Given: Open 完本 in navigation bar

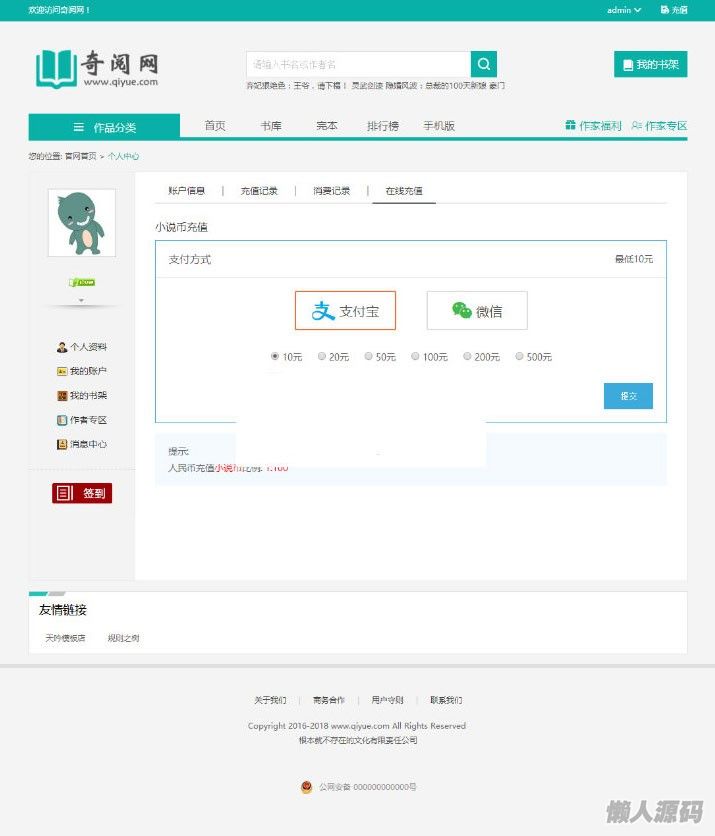Looking at the screenshot, I should (327, 126).
